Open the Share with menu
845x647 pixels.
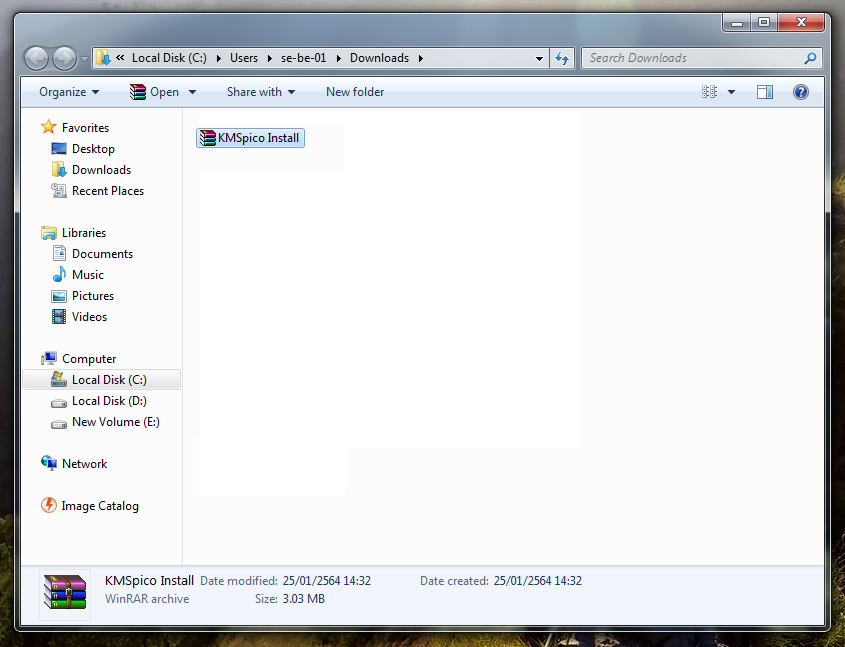click(x=261, y=92)
